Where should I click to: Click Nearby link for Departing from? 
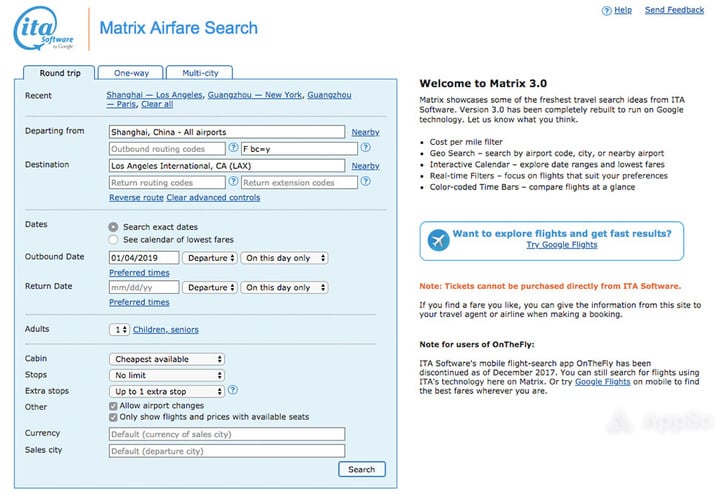click(x=366, y=132)
